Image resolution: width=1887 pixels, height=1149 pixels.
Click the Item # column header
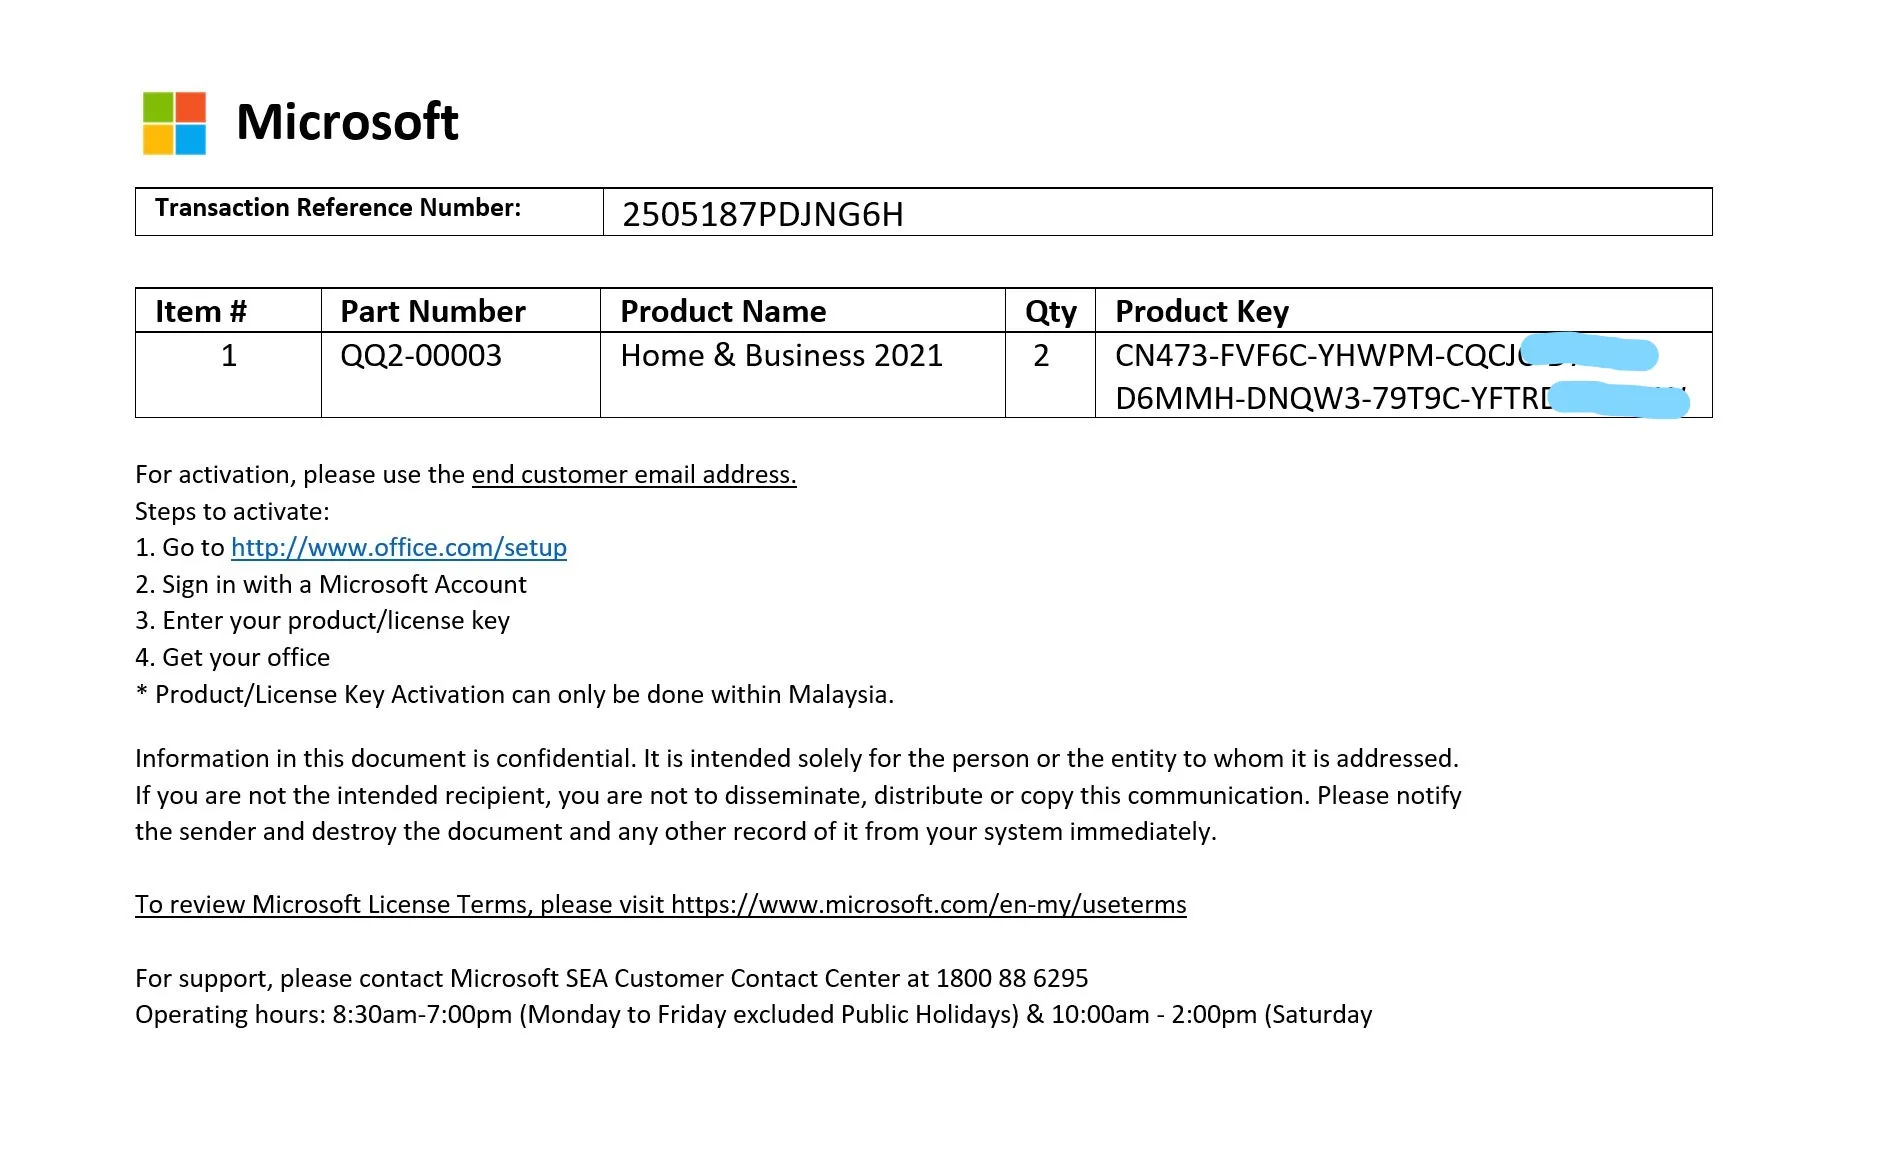click(200, 311)
